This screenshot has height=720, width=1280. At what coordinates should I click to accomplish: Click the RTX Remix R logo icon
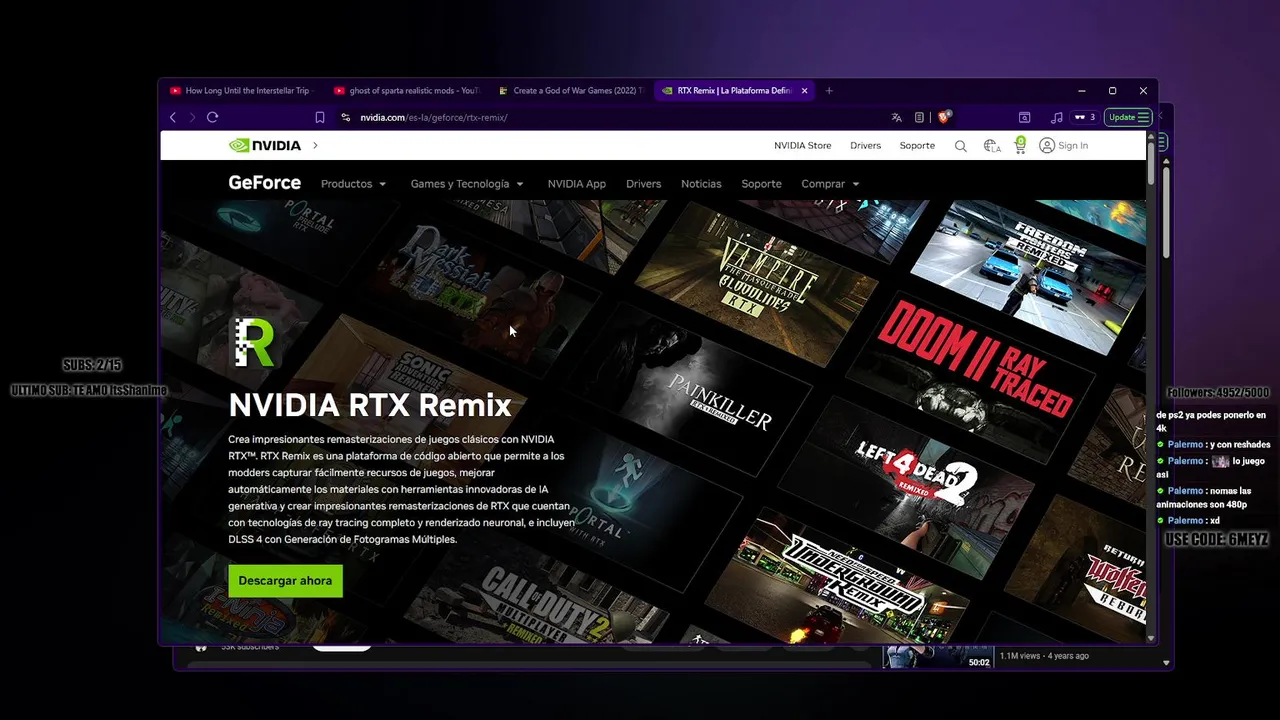(254, 342)
